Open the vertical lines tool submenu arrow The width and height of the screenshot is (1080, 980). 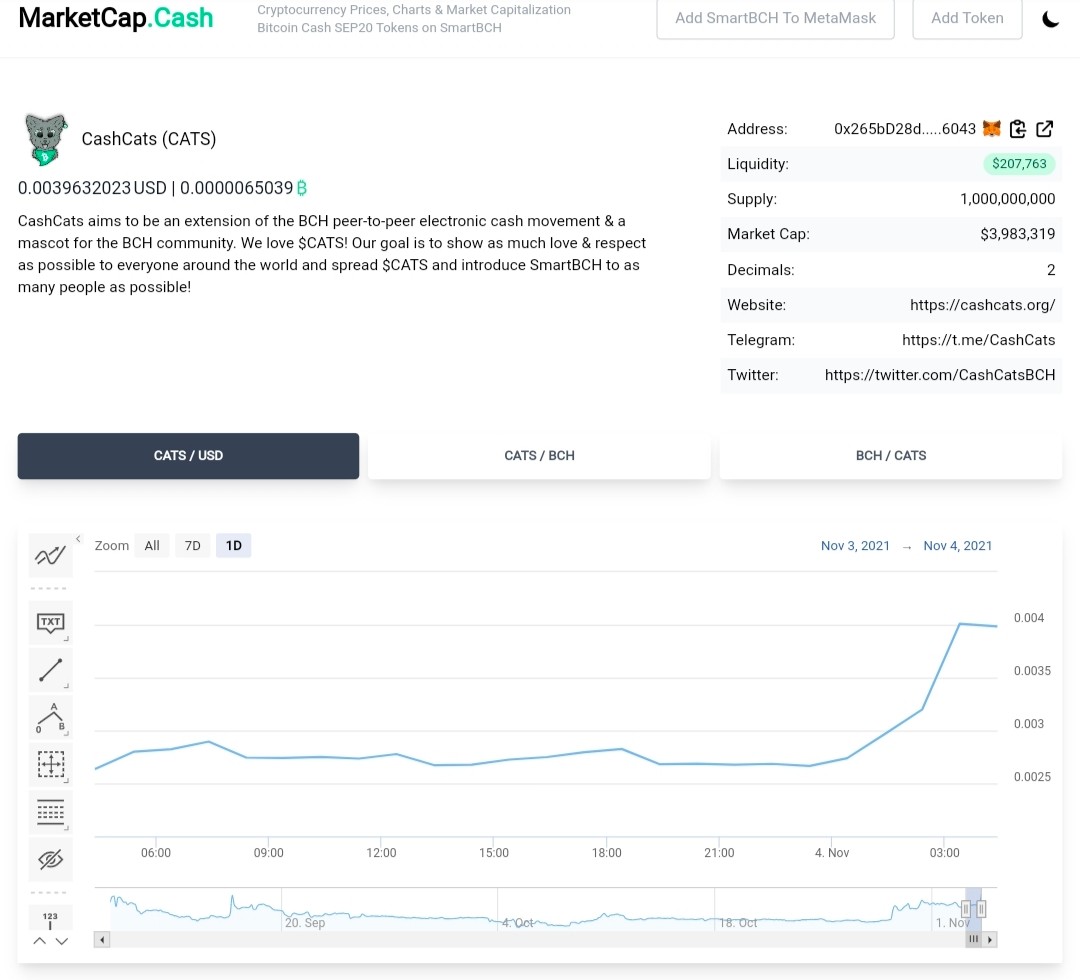coord(67,828)
